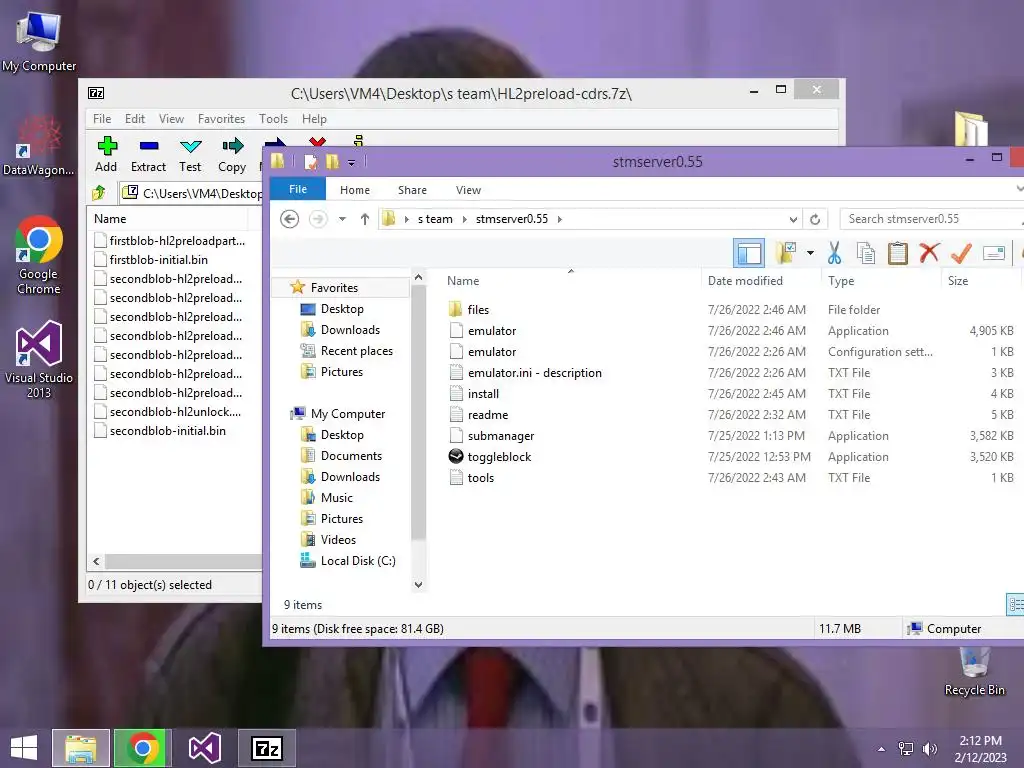
Task: Open the Tools menu in 7-Zip
Action: pos(273,119)
